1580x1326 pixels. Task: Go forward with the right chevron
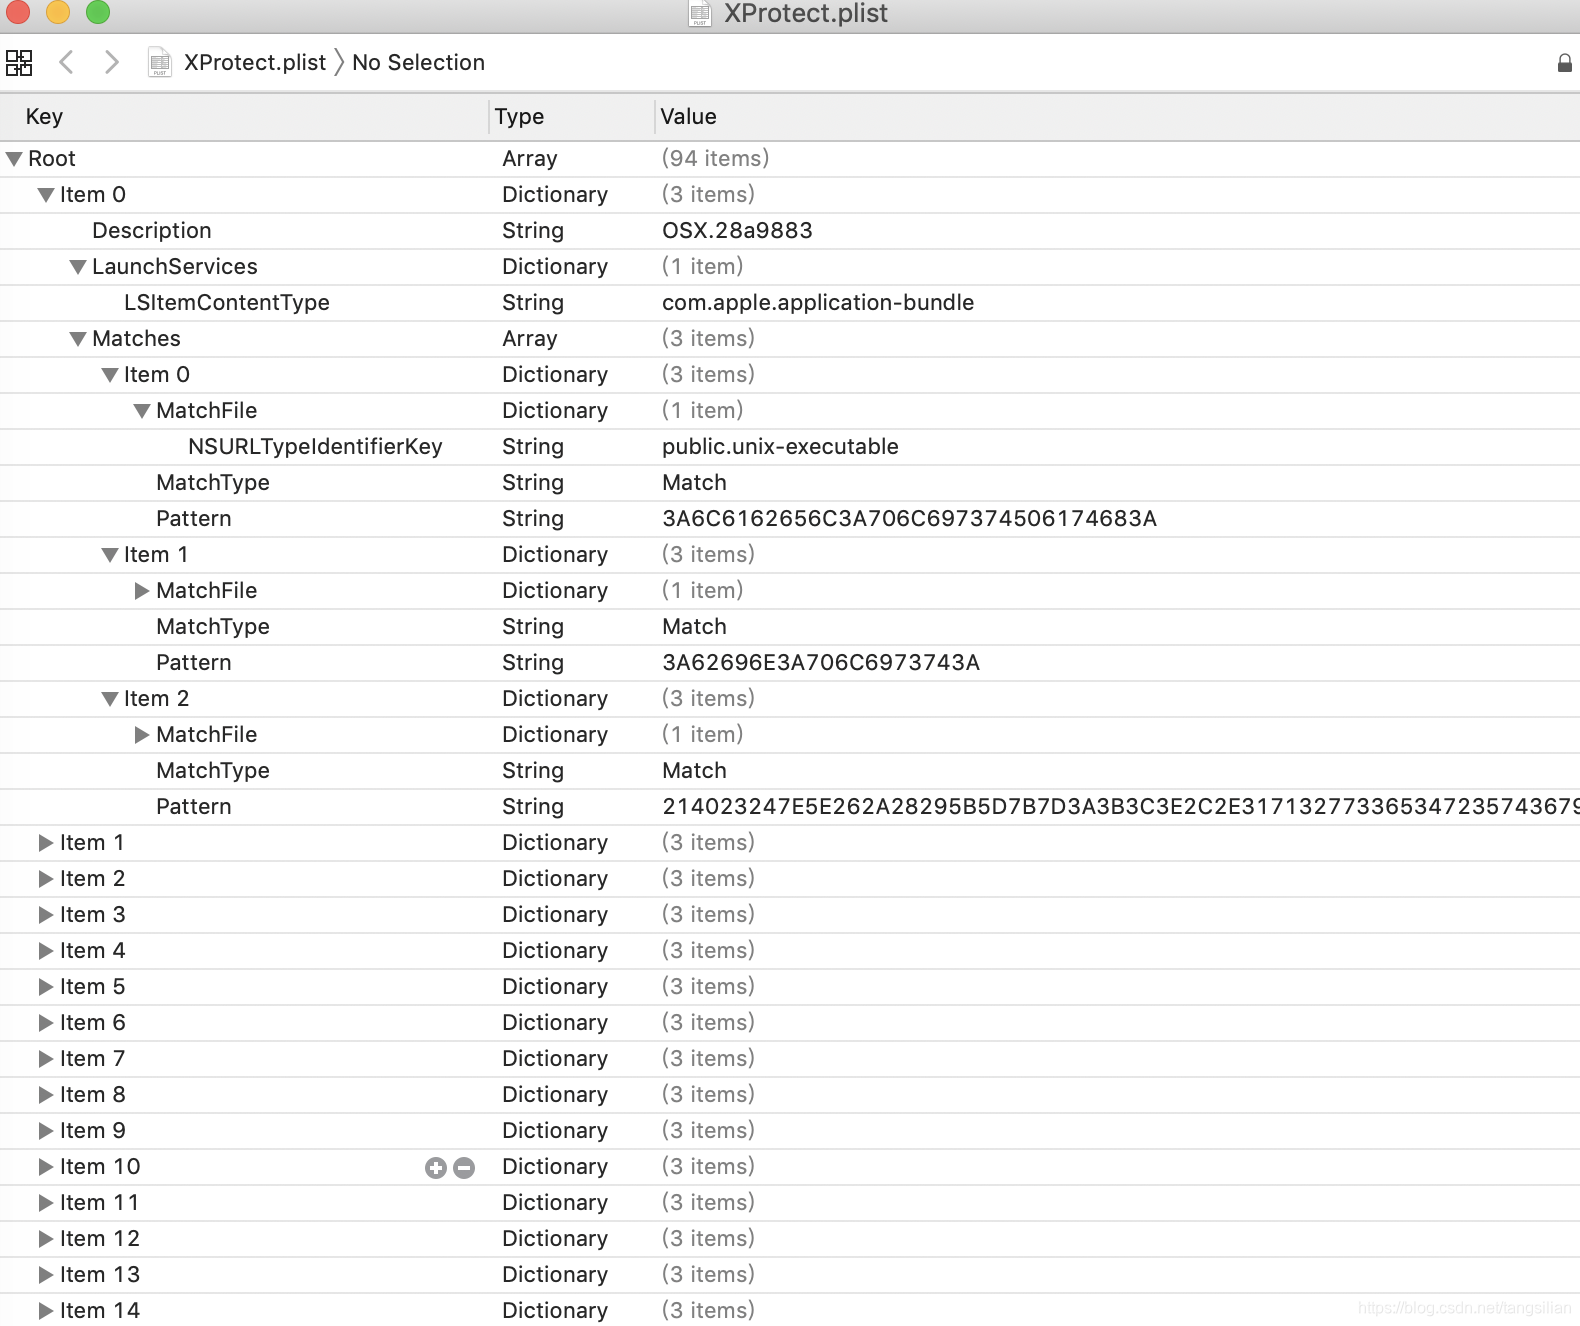[x=111, y=62]
